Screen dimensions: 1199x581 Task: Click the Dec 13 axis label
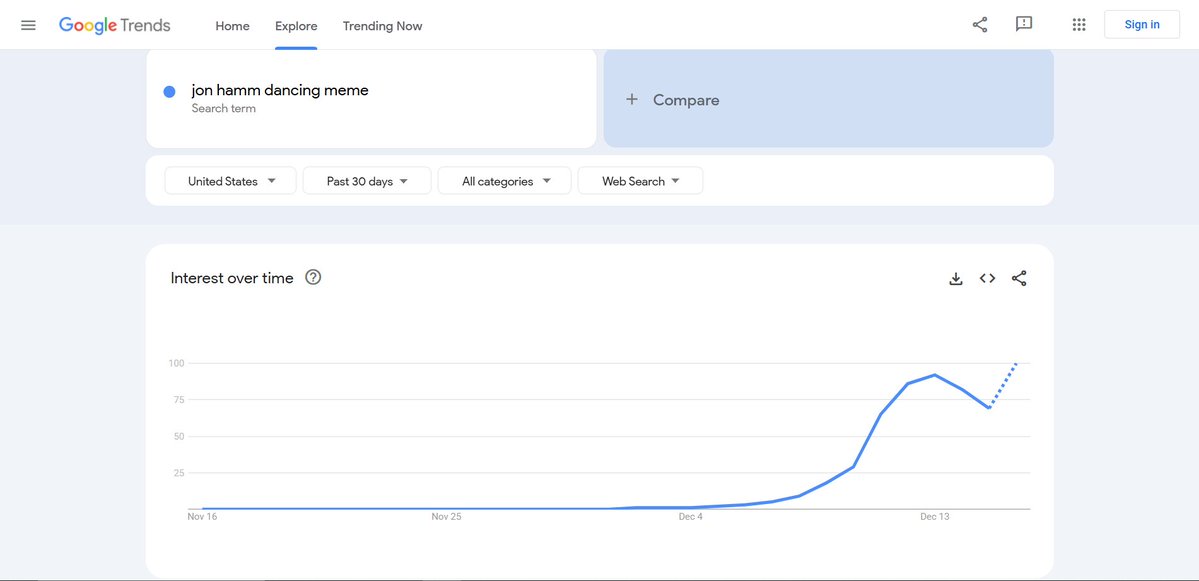[934, 517]
